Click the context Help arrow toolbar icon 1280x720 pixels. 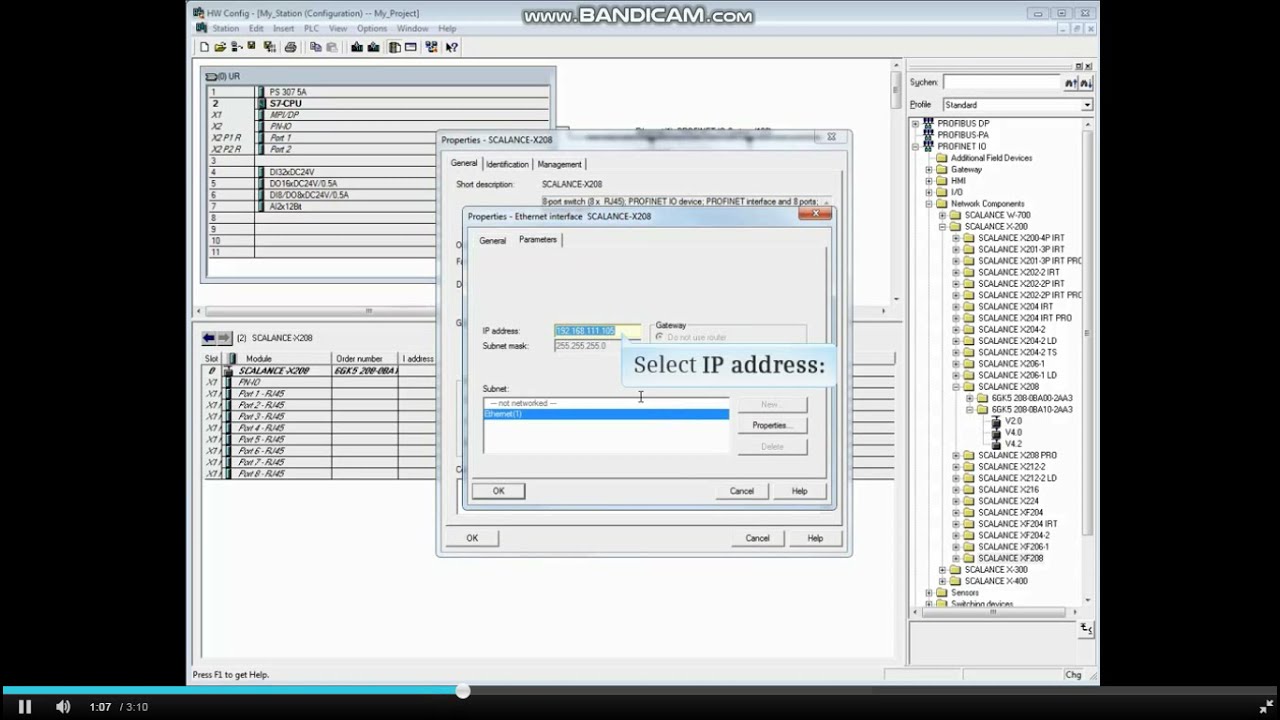coord(451,46)
